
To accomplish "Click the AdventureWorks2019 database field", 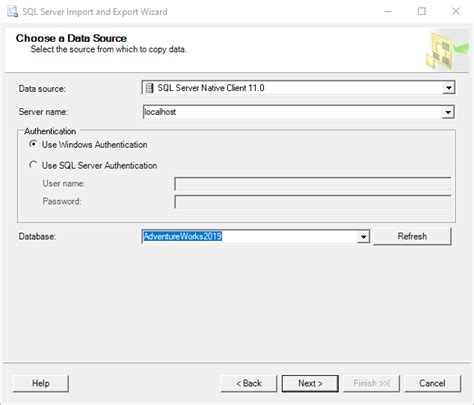I will (x=250, y=237).
